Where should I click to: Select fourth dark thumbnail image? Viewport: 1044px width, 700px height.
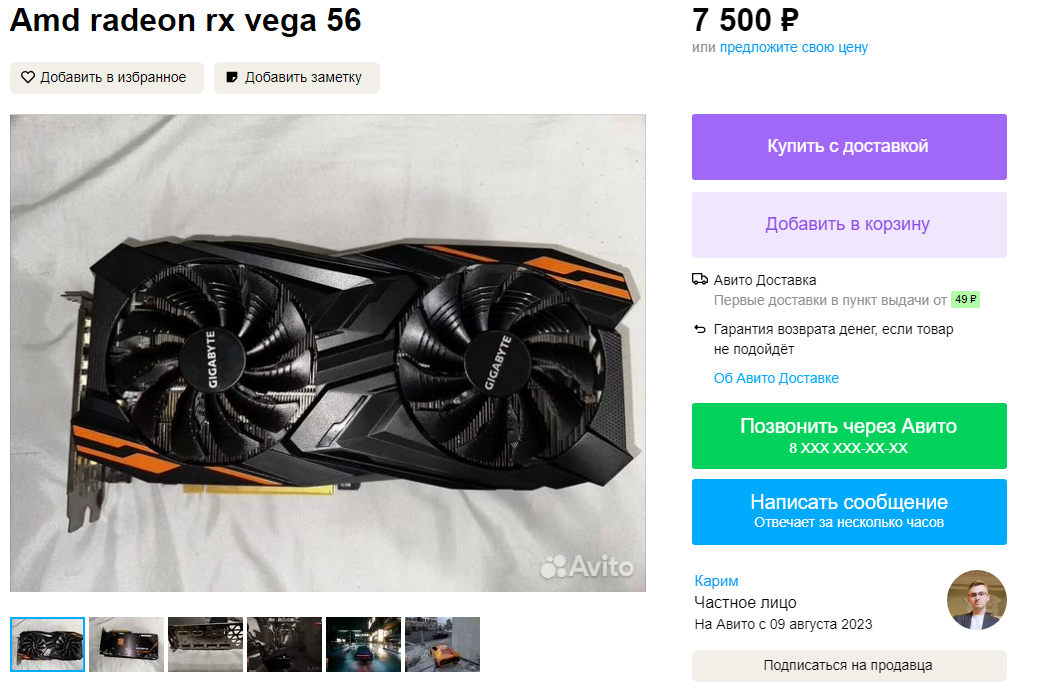(x=284, y=644)
